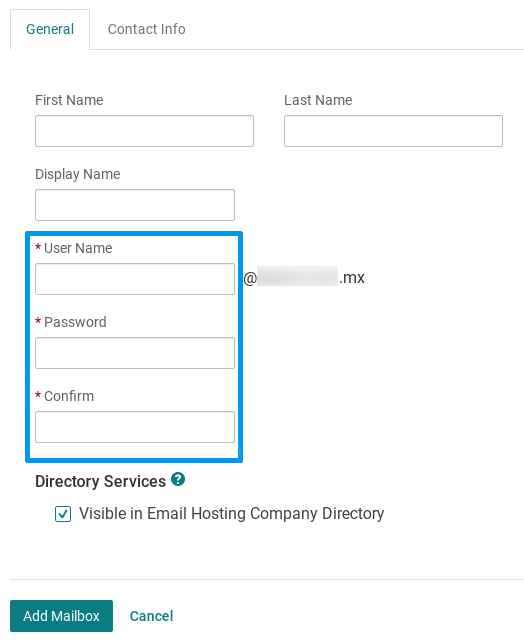Select the General tab
524x642 pixels.
(x=50, y=29)
